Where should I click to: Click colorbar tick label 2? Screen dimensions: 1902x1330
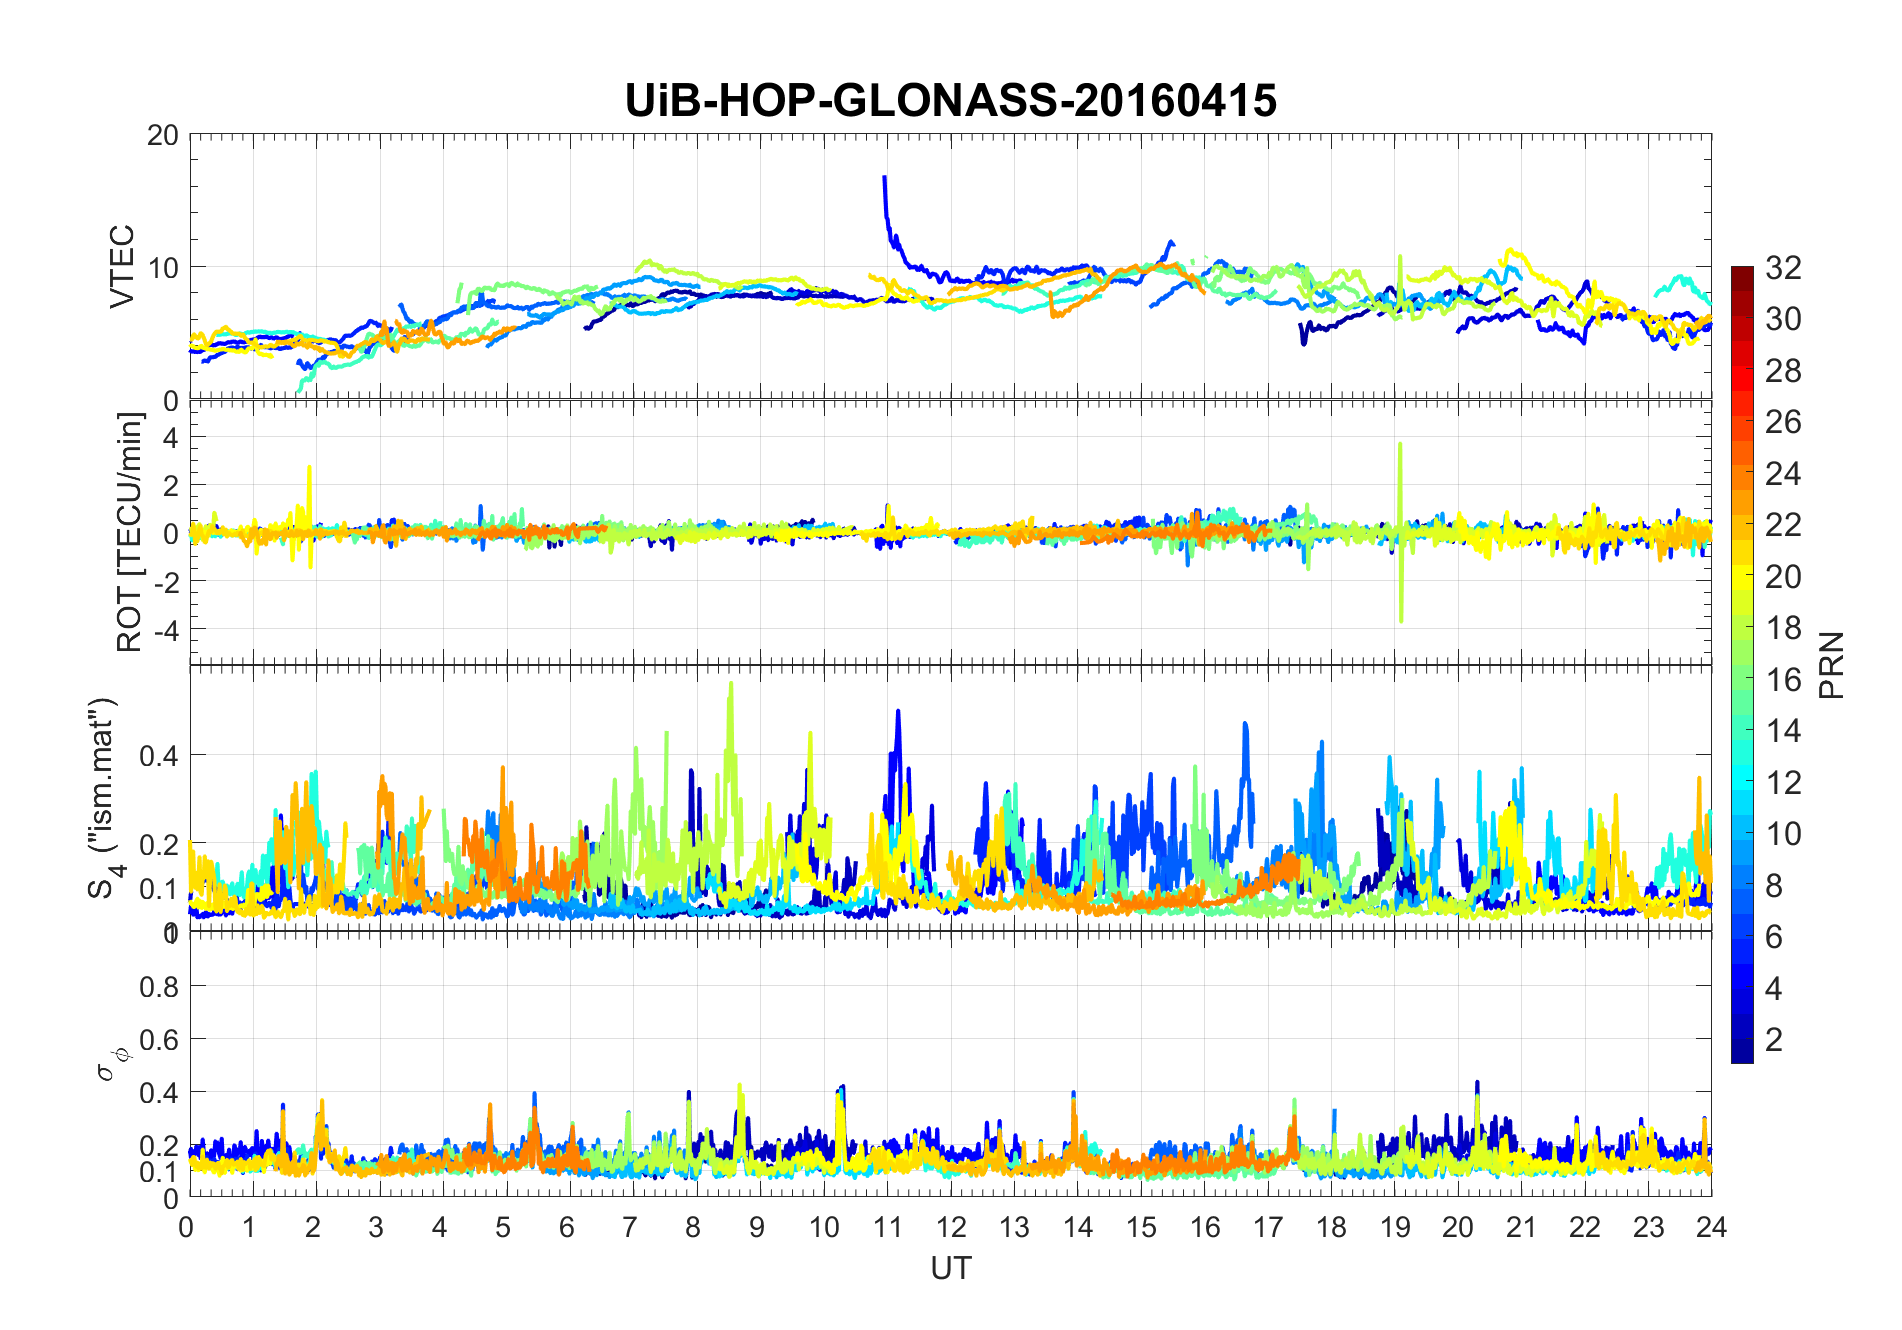point(1774,1039)
